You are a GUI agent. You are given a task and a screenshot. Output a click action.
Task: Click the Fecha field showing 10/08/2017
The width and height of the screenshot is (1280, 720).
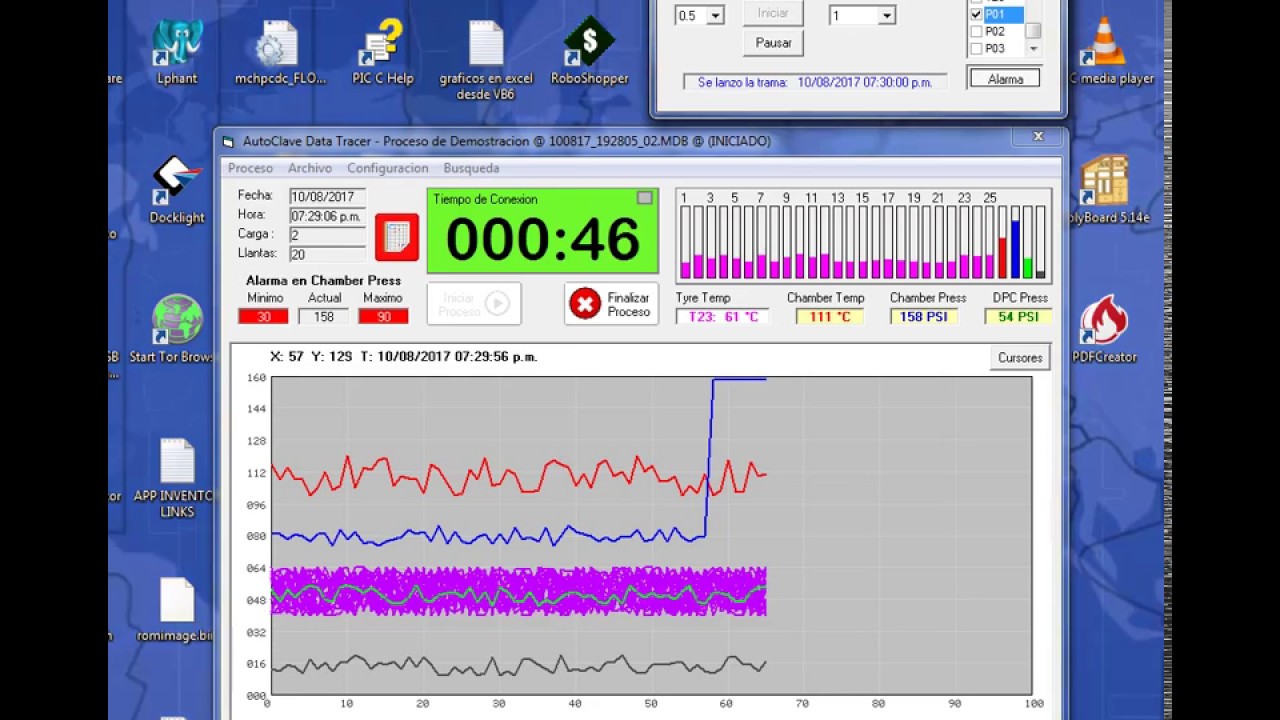click(x=328, y=197)
